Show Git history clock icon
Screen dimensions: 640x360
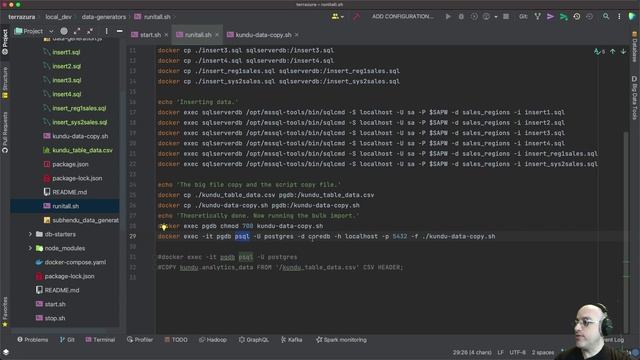pyautogui.click(x=577, y=17)
